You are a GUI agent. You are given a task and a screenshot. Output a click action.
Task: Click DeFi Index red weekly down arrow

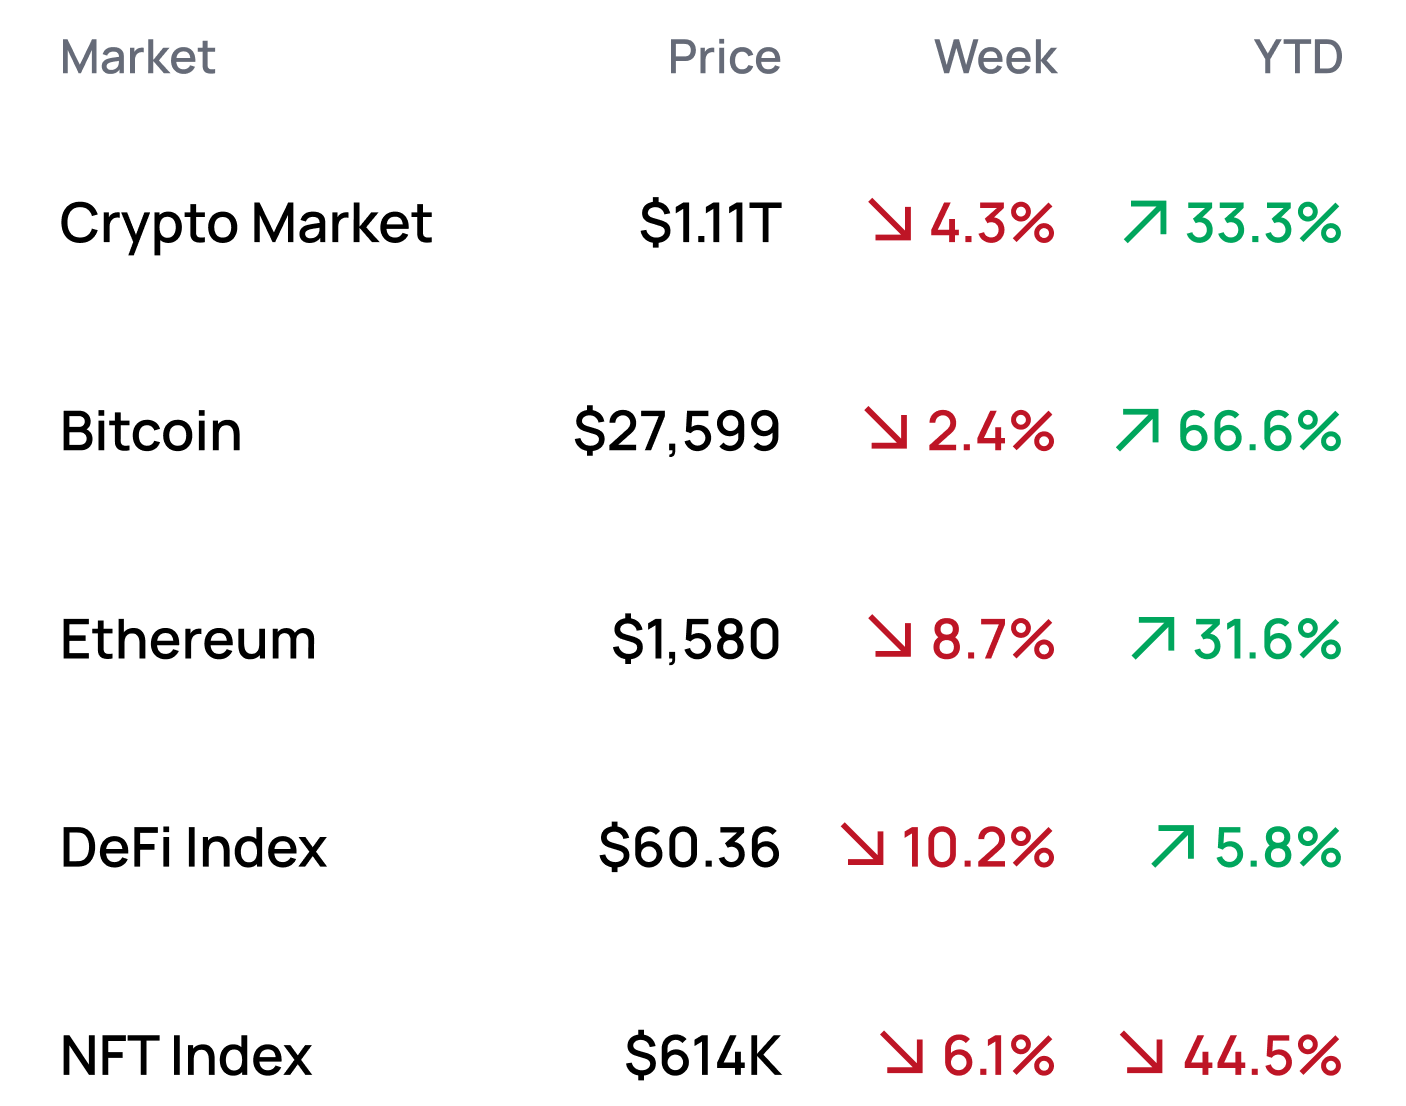[x=863, y=845]
